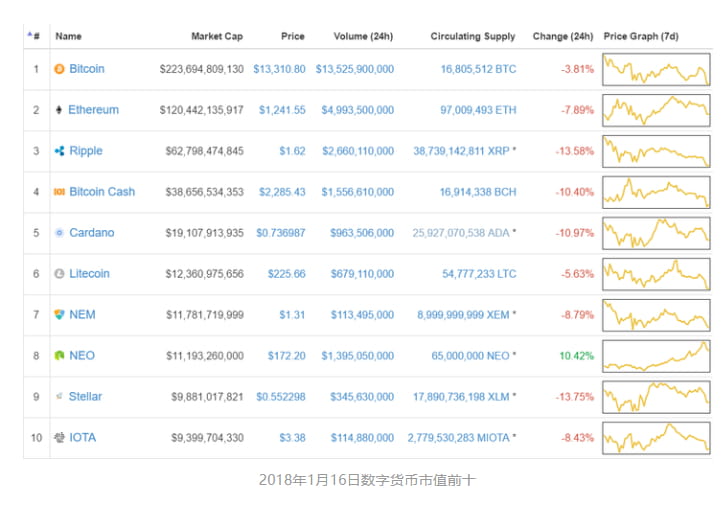Sort the table by Name column header

tap(69, 36)
